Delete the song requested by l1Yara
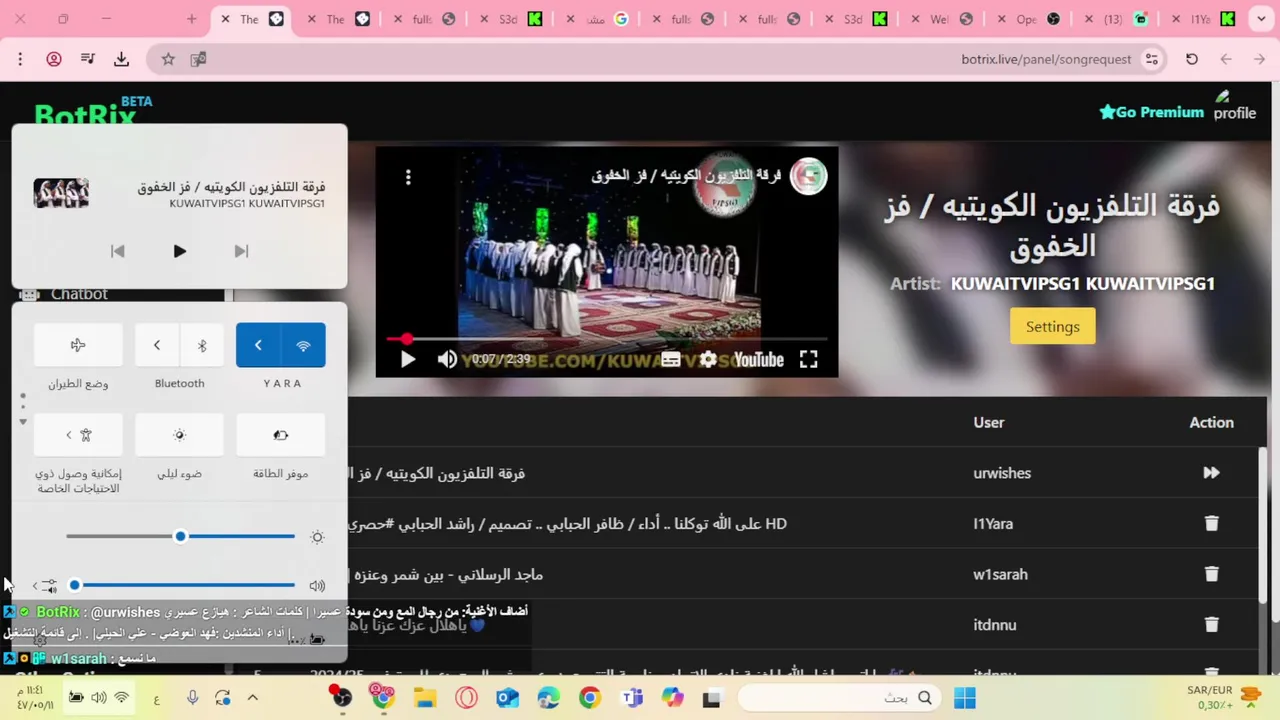1280x720 pixels. (x=1211, y=523)
